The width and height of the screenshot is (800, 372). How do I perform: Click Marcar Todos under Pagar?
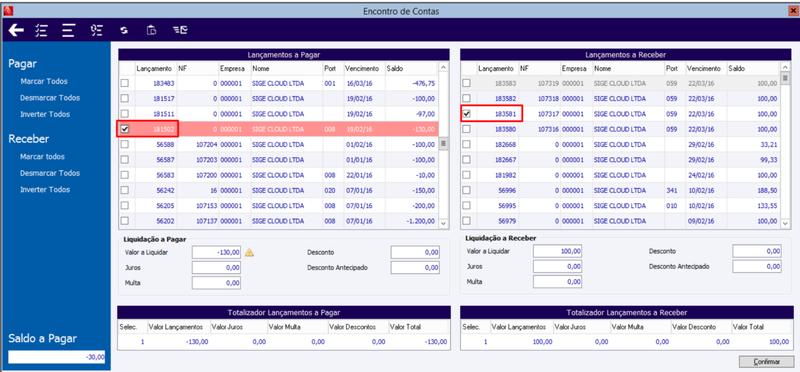coord(44,81)
